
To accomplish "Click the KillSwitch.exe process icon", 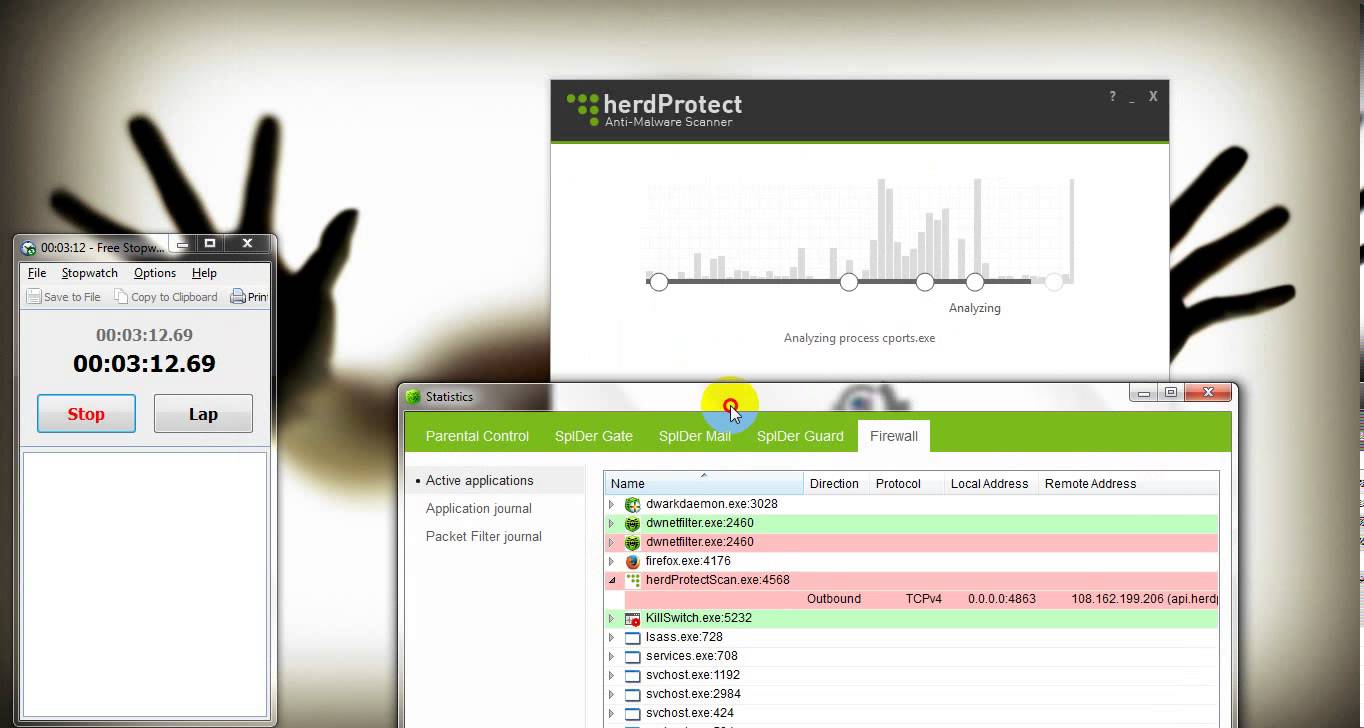I will pos(632,619).
